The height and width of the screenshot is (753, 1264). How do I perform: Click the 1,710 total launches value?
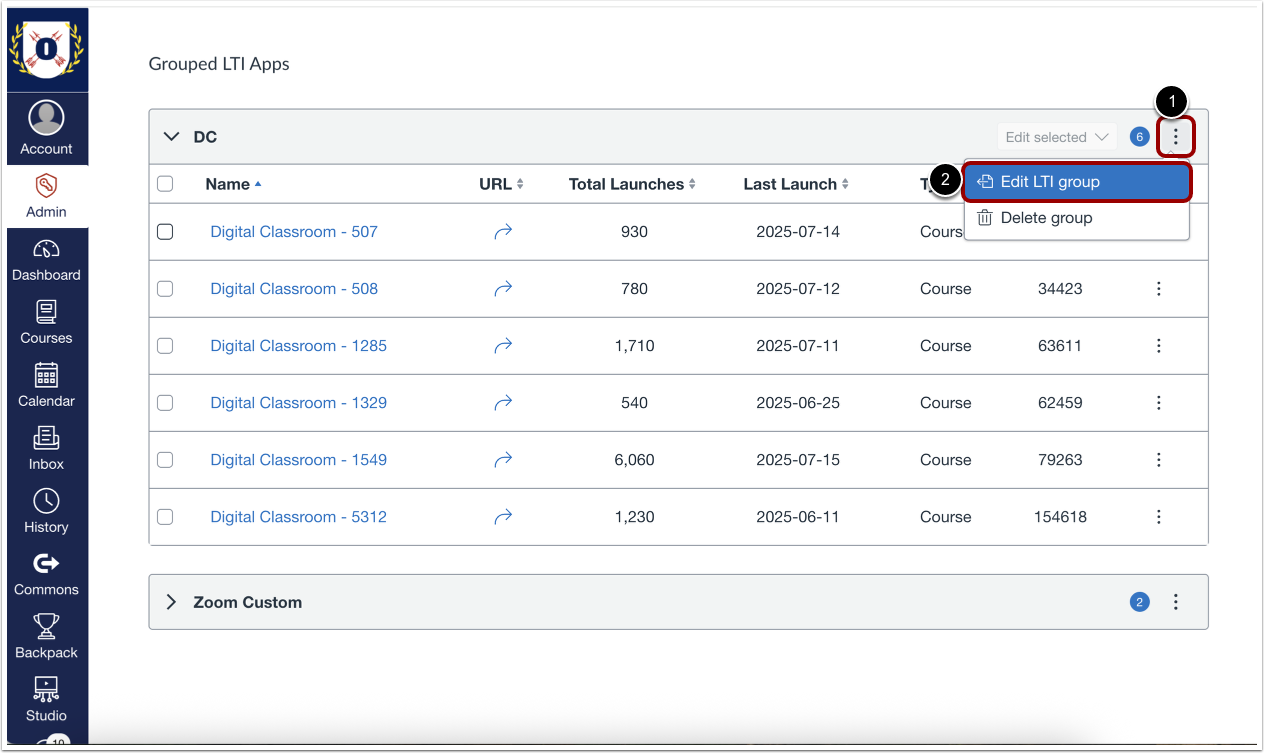(x=634, y=346)
